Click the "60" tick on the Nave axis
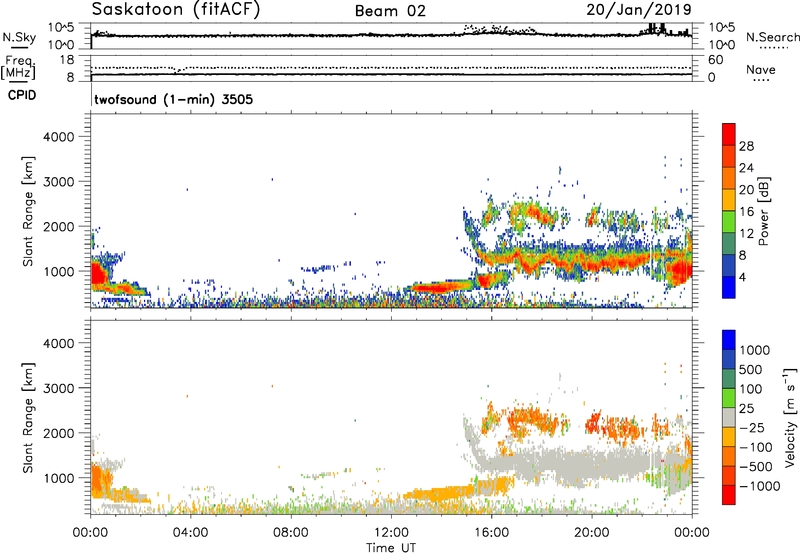The height and width of the screenshot is (554, 800). [715, 60]
